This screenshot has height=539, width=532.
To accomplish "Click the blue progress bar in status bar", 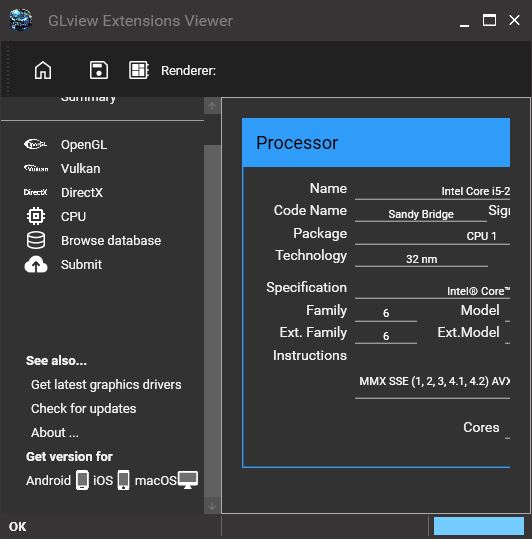I will [479, 526].
